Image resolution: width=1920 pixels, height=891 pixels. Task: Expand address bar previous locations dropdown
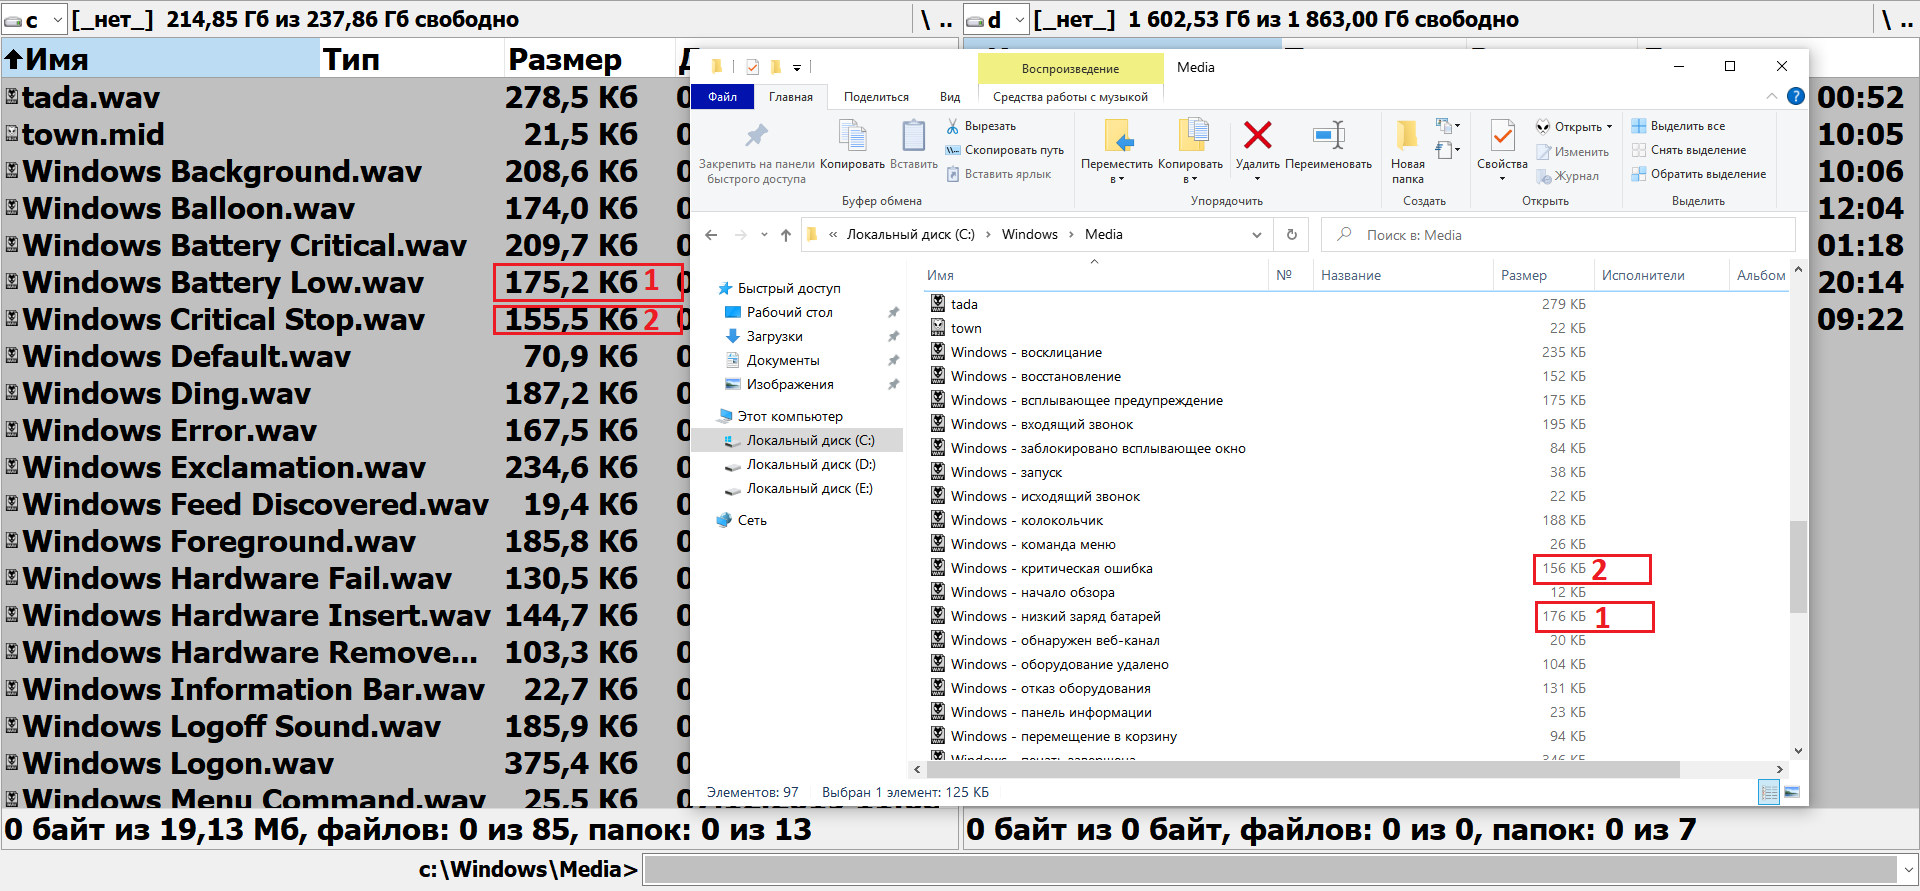click(1257, 235)
